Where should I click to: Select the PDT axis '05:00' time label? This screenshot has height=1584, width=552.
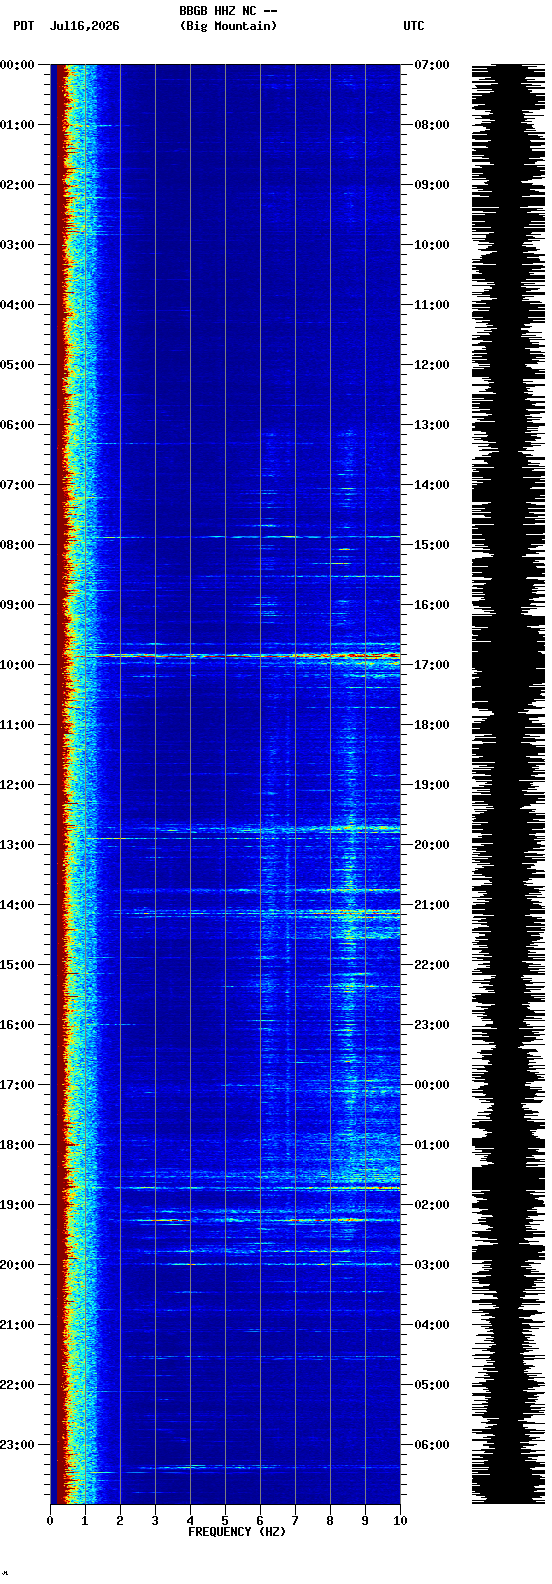[x=18, y=365]
